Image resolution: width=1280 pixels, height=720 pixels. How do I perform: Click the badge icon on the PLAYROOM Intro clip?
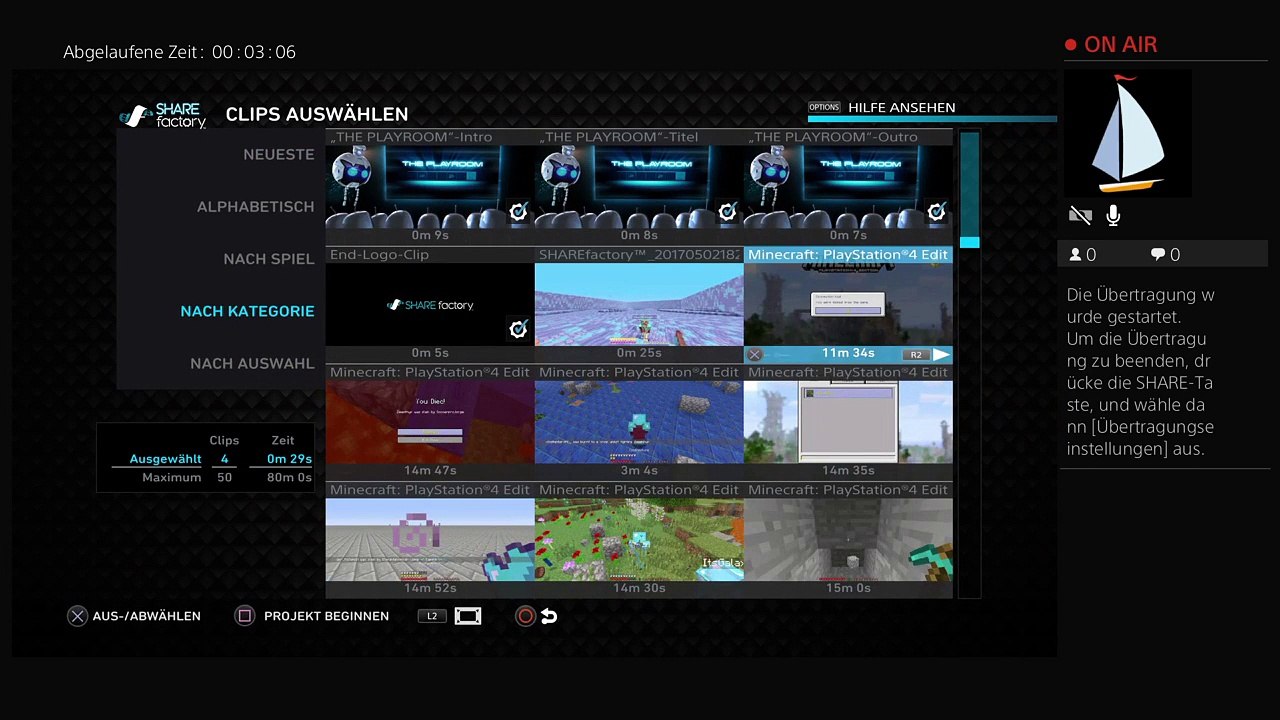518,212
